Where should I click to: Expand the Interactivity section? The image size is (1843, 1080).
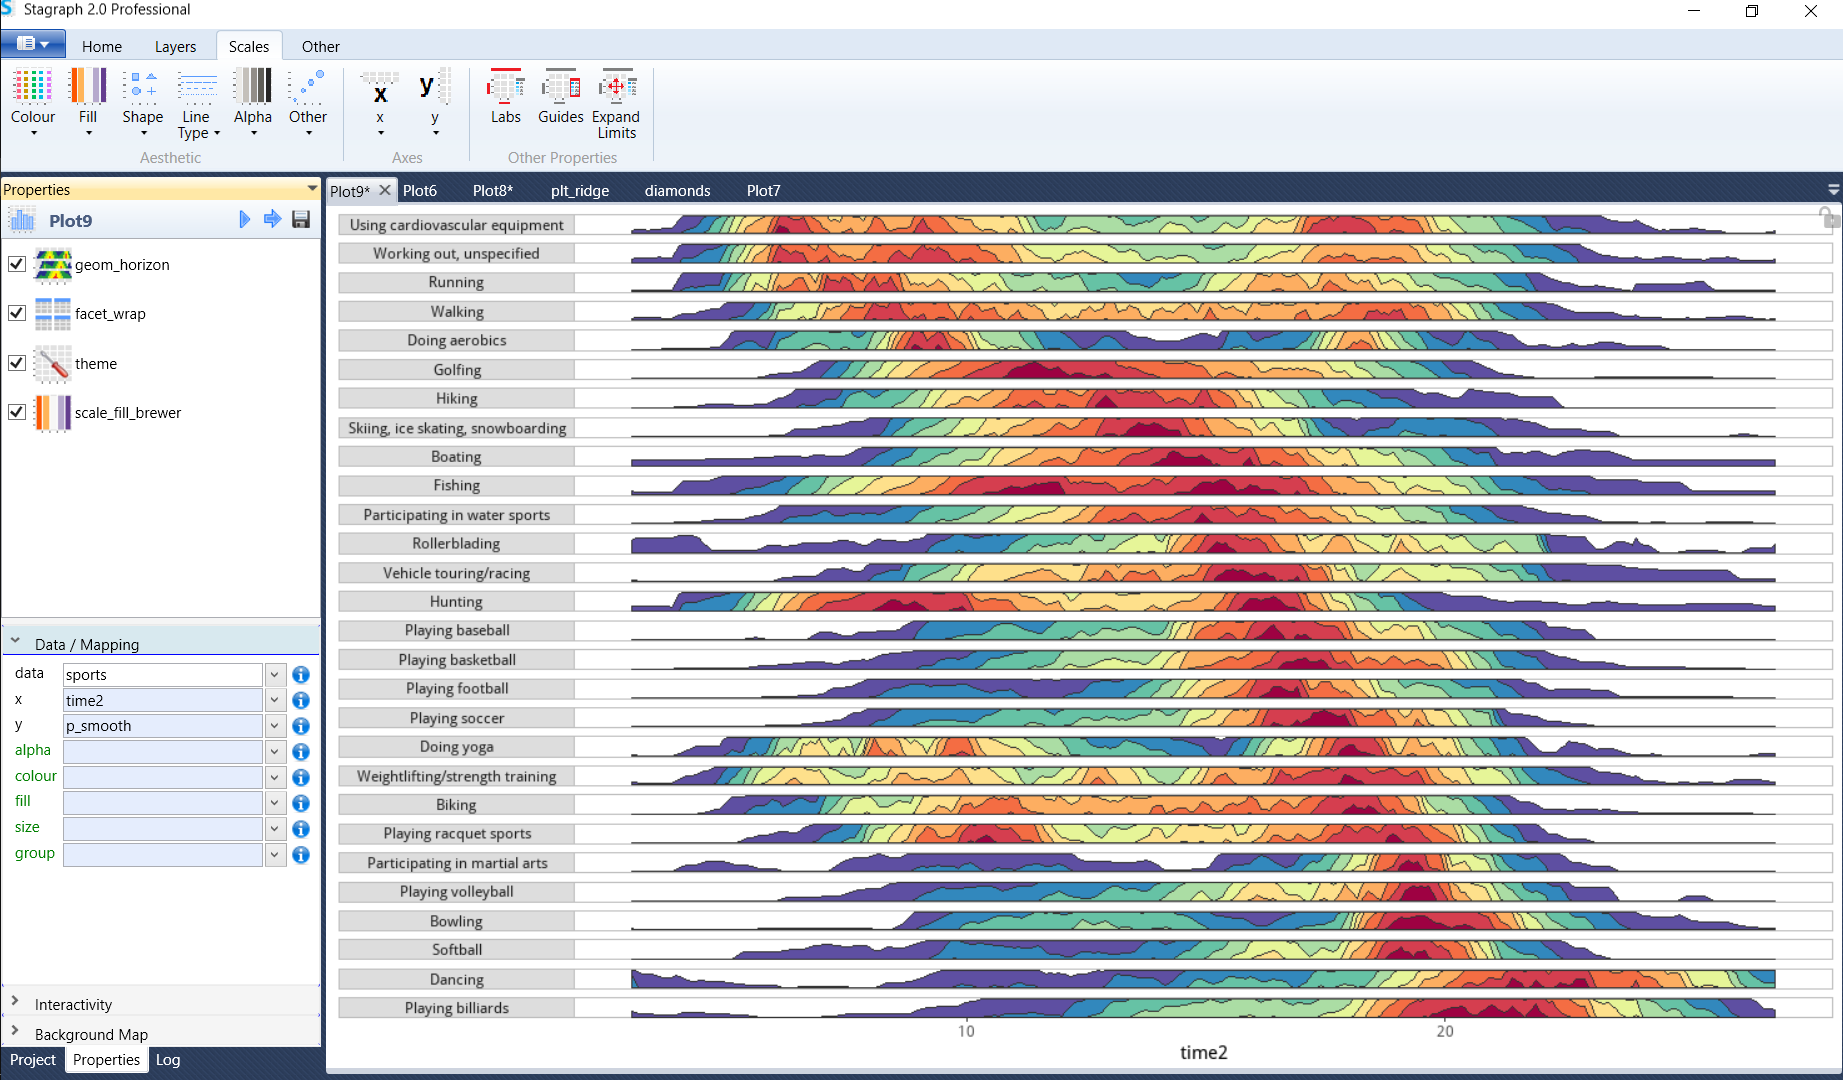(x=15, y=1002)
